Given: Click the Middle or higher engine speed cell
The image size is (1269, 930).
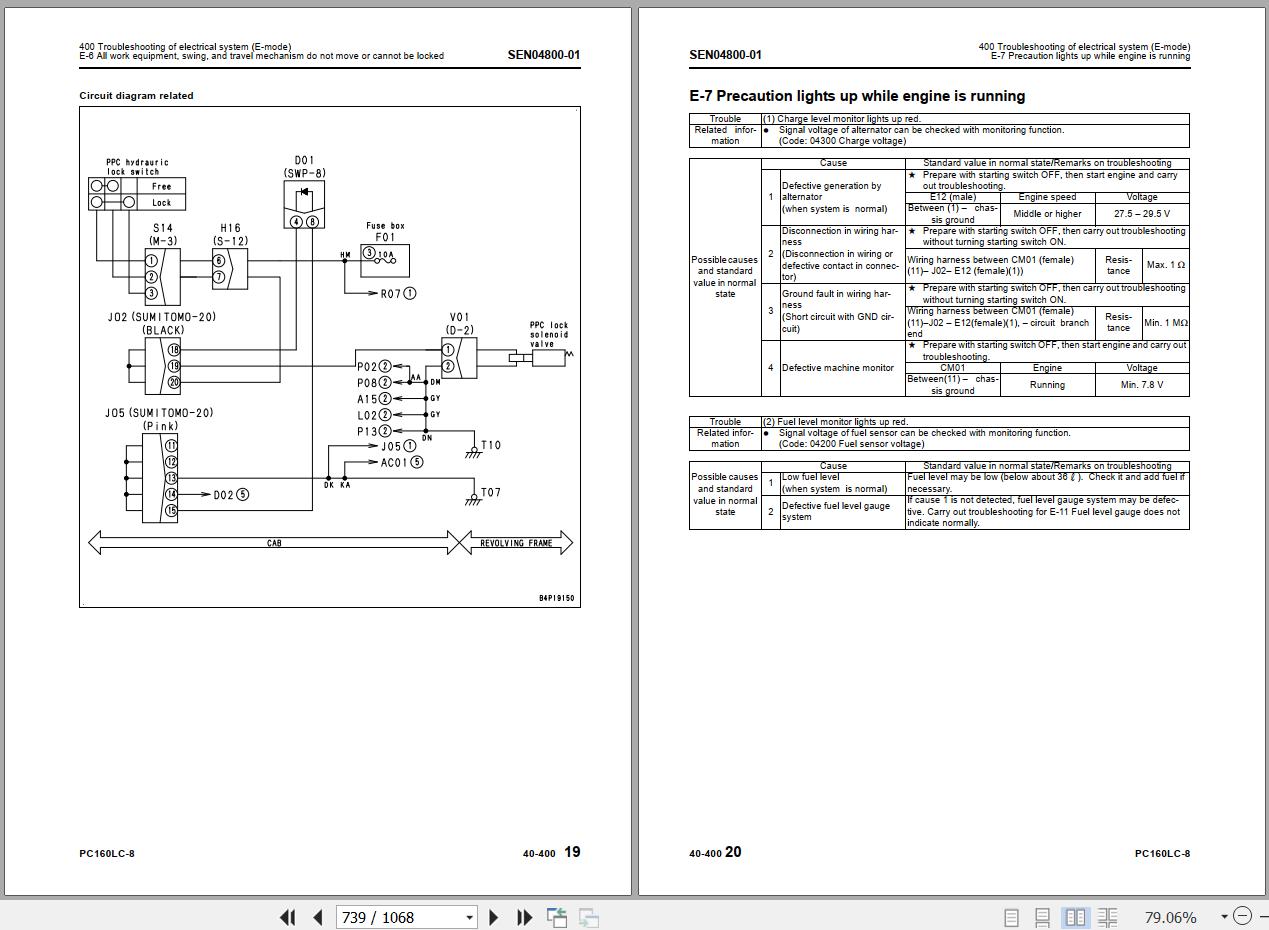Looking at the screenshot, I should [1047, 213].
